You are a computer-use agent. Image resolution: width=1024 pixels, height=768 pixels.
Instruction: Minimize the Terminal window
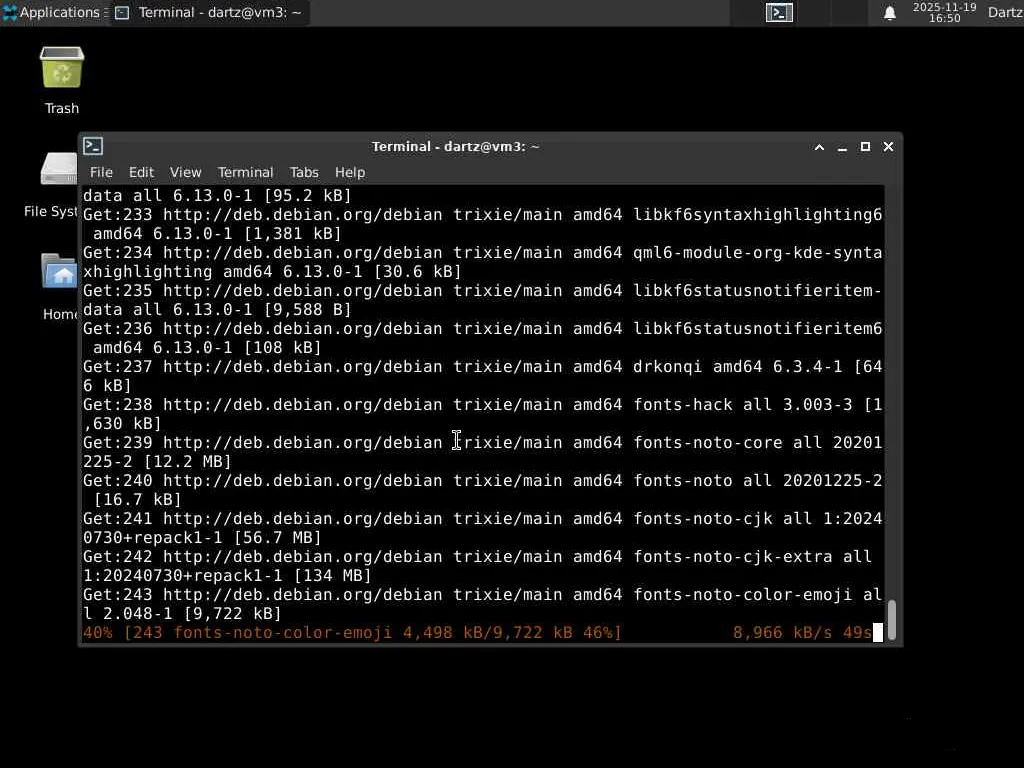(x=842, y=147)
